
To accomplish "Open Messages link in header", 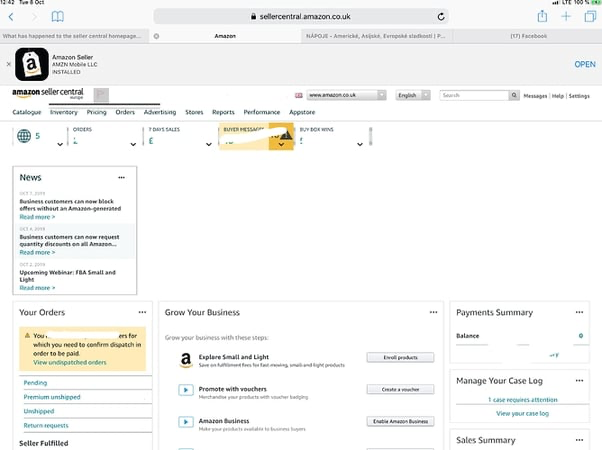I will [x=535, y=96].
